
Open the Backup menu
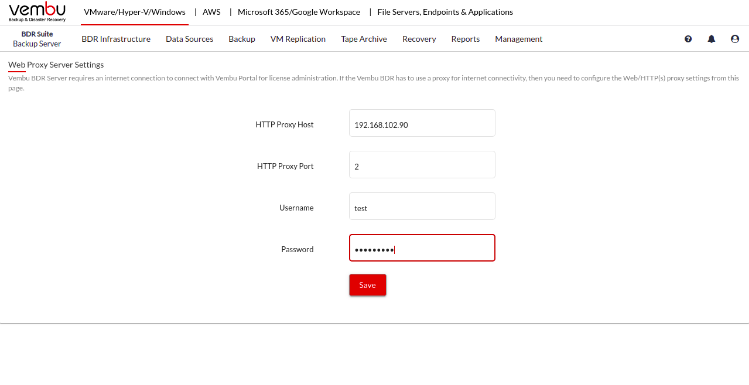pyautogui.click(x=242, y=39)
